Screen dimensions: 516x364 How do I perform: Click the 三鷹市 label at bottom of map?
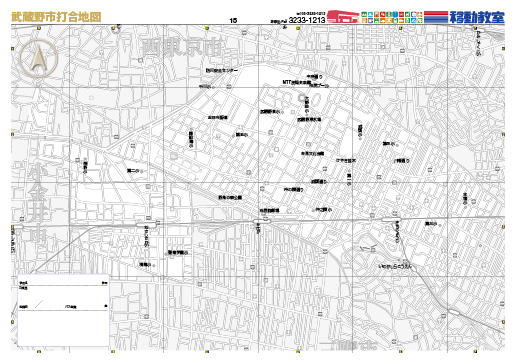354,345
